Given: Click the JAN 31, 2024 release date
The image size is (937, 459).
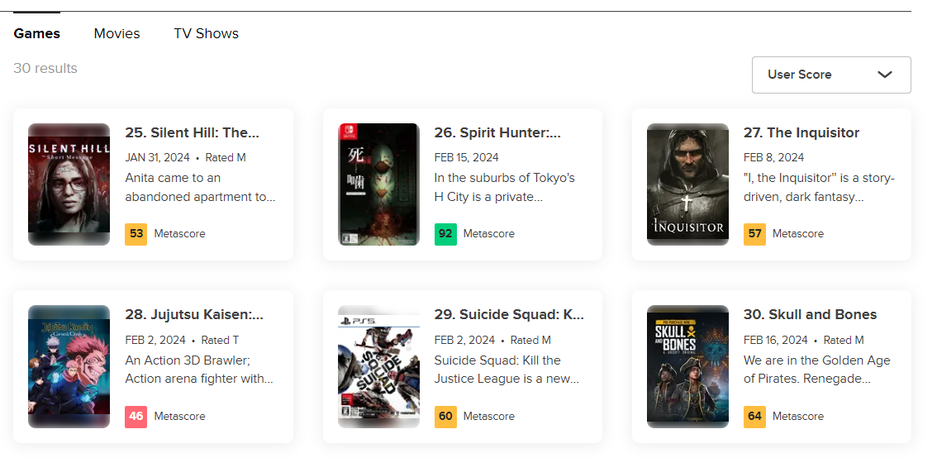Looking at the screenshot, I should click(157, 158).
